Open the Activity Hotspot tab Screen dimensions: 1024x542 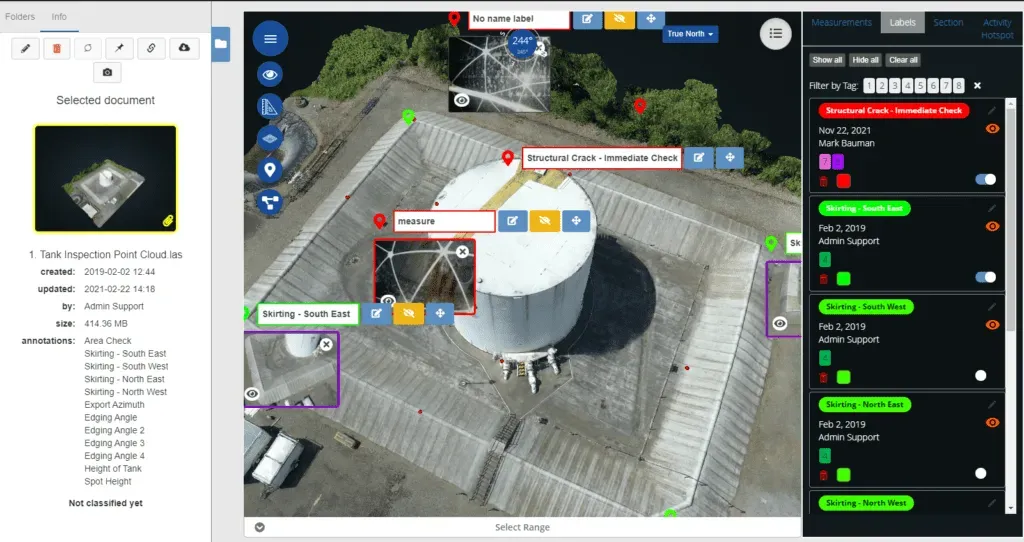pyautogui.click(x=997, y=28)
